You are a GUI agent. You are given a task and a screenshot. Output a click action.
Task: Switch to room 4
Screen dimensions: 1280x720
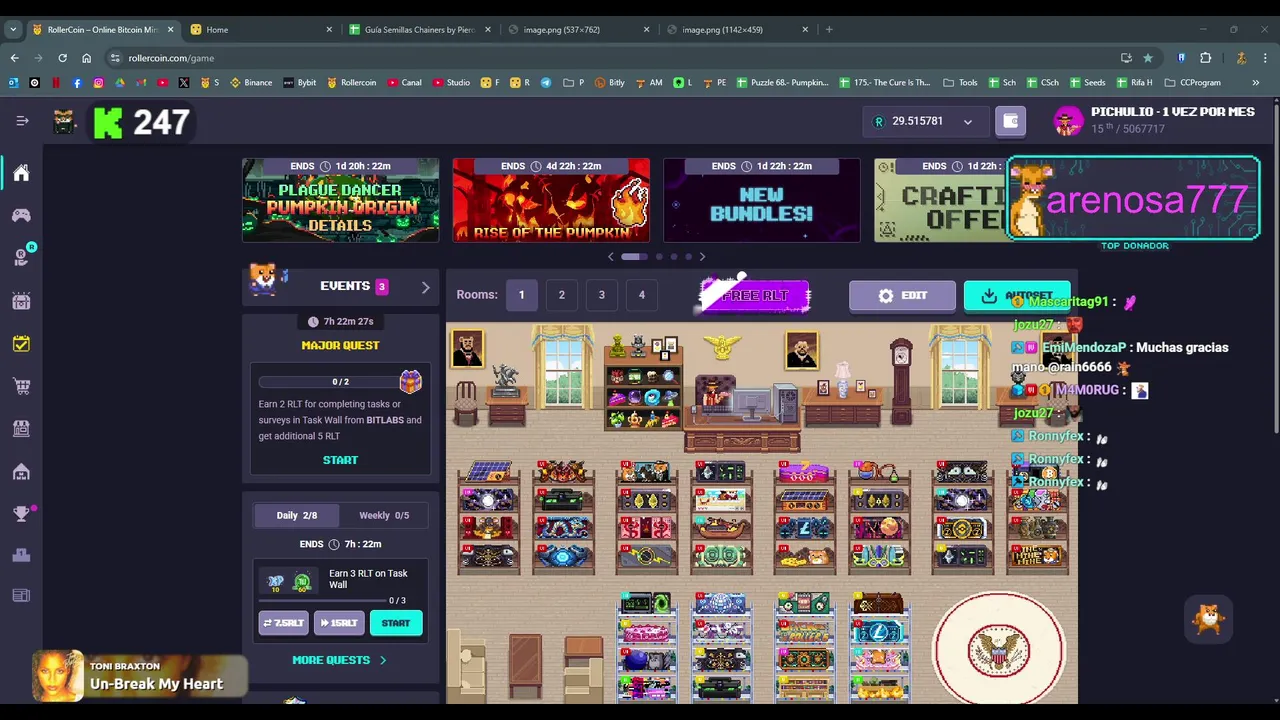[x=641, y=295]
